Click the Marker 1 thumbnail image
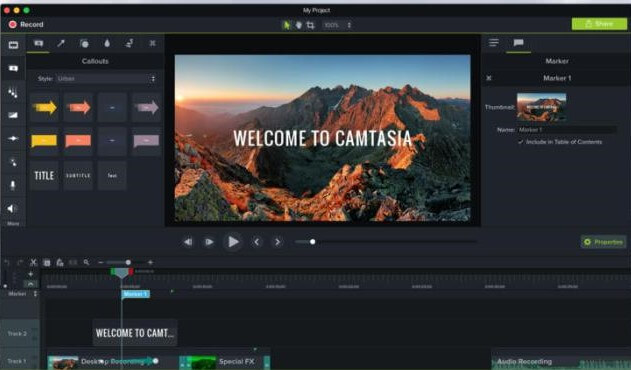This screenshot has height=370, width=631. pos(541,107)
